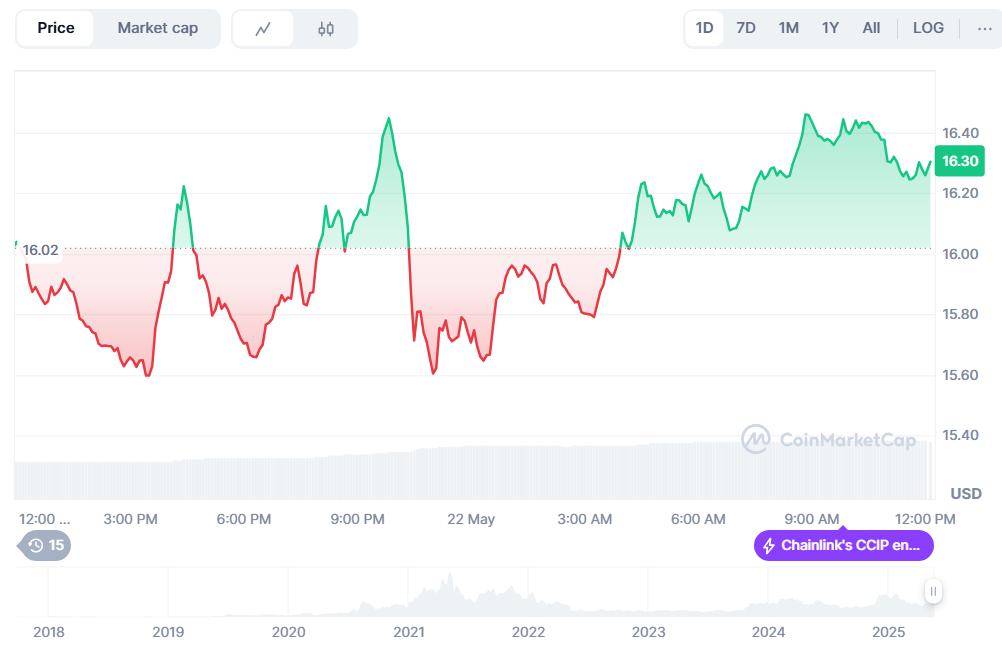The width and height of the screenshot is (1002, 666).
Task: Switch to the Market cap tab
Action: pyautogui.click(x=157, y=28)
